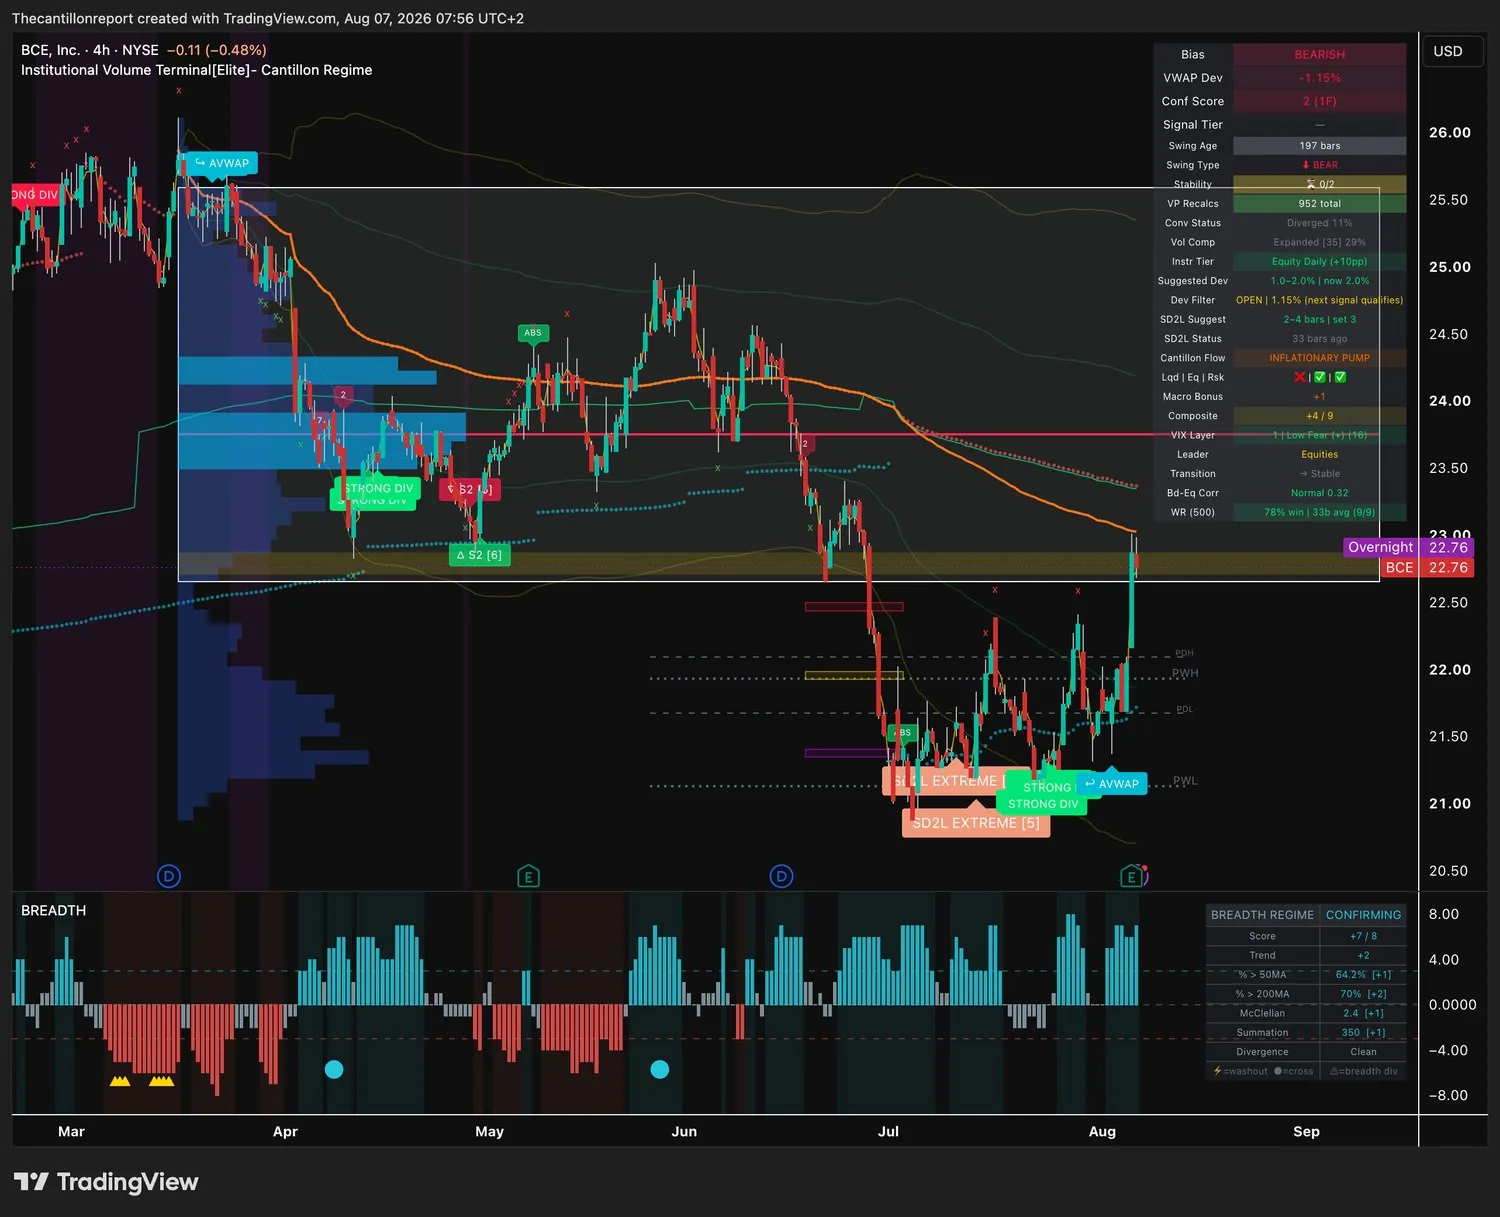
Task: Click the AVWAP label at the March high
Action: click(x=220, y=163)
